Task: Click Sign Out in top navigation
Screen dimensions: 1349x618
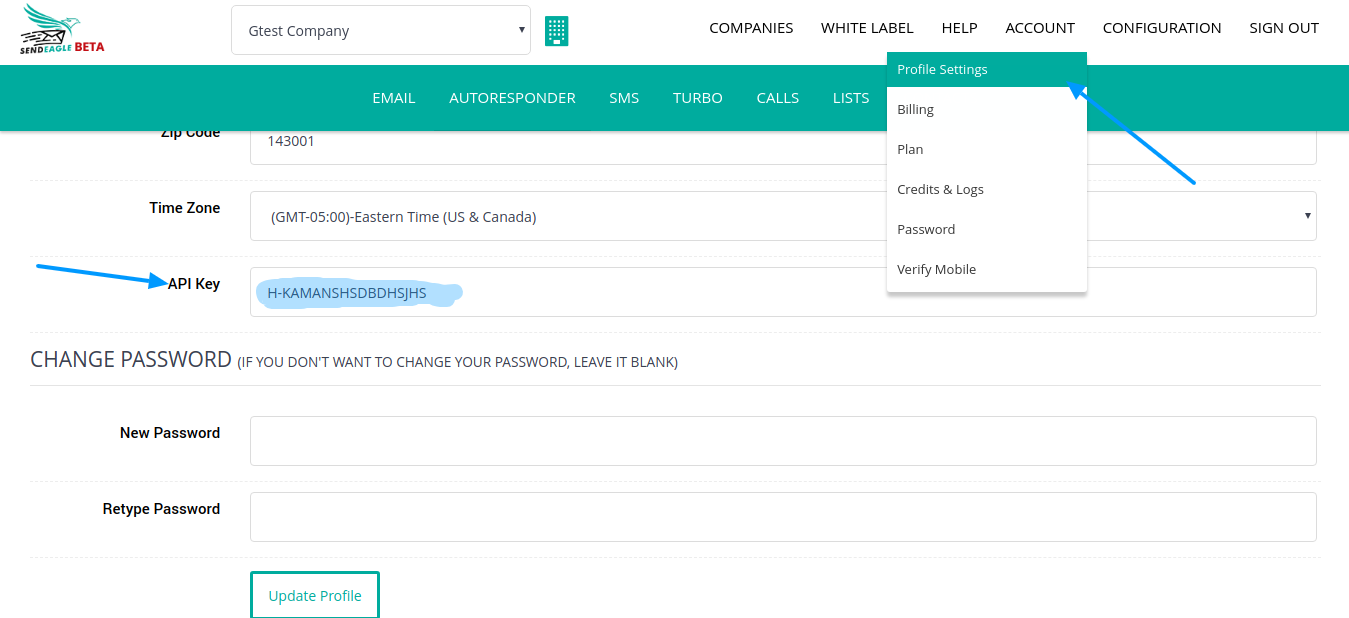Action: 1283,28
